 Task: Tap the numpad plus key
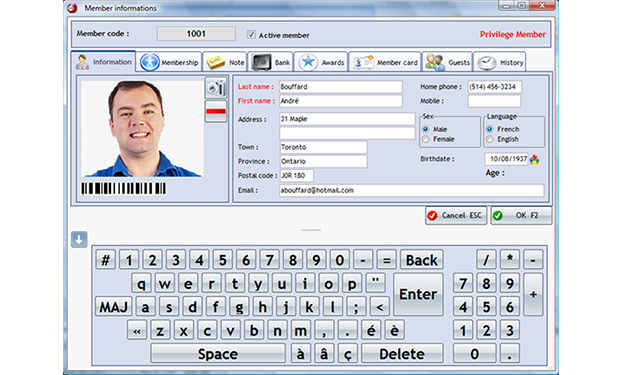click(x=533, y=294)
